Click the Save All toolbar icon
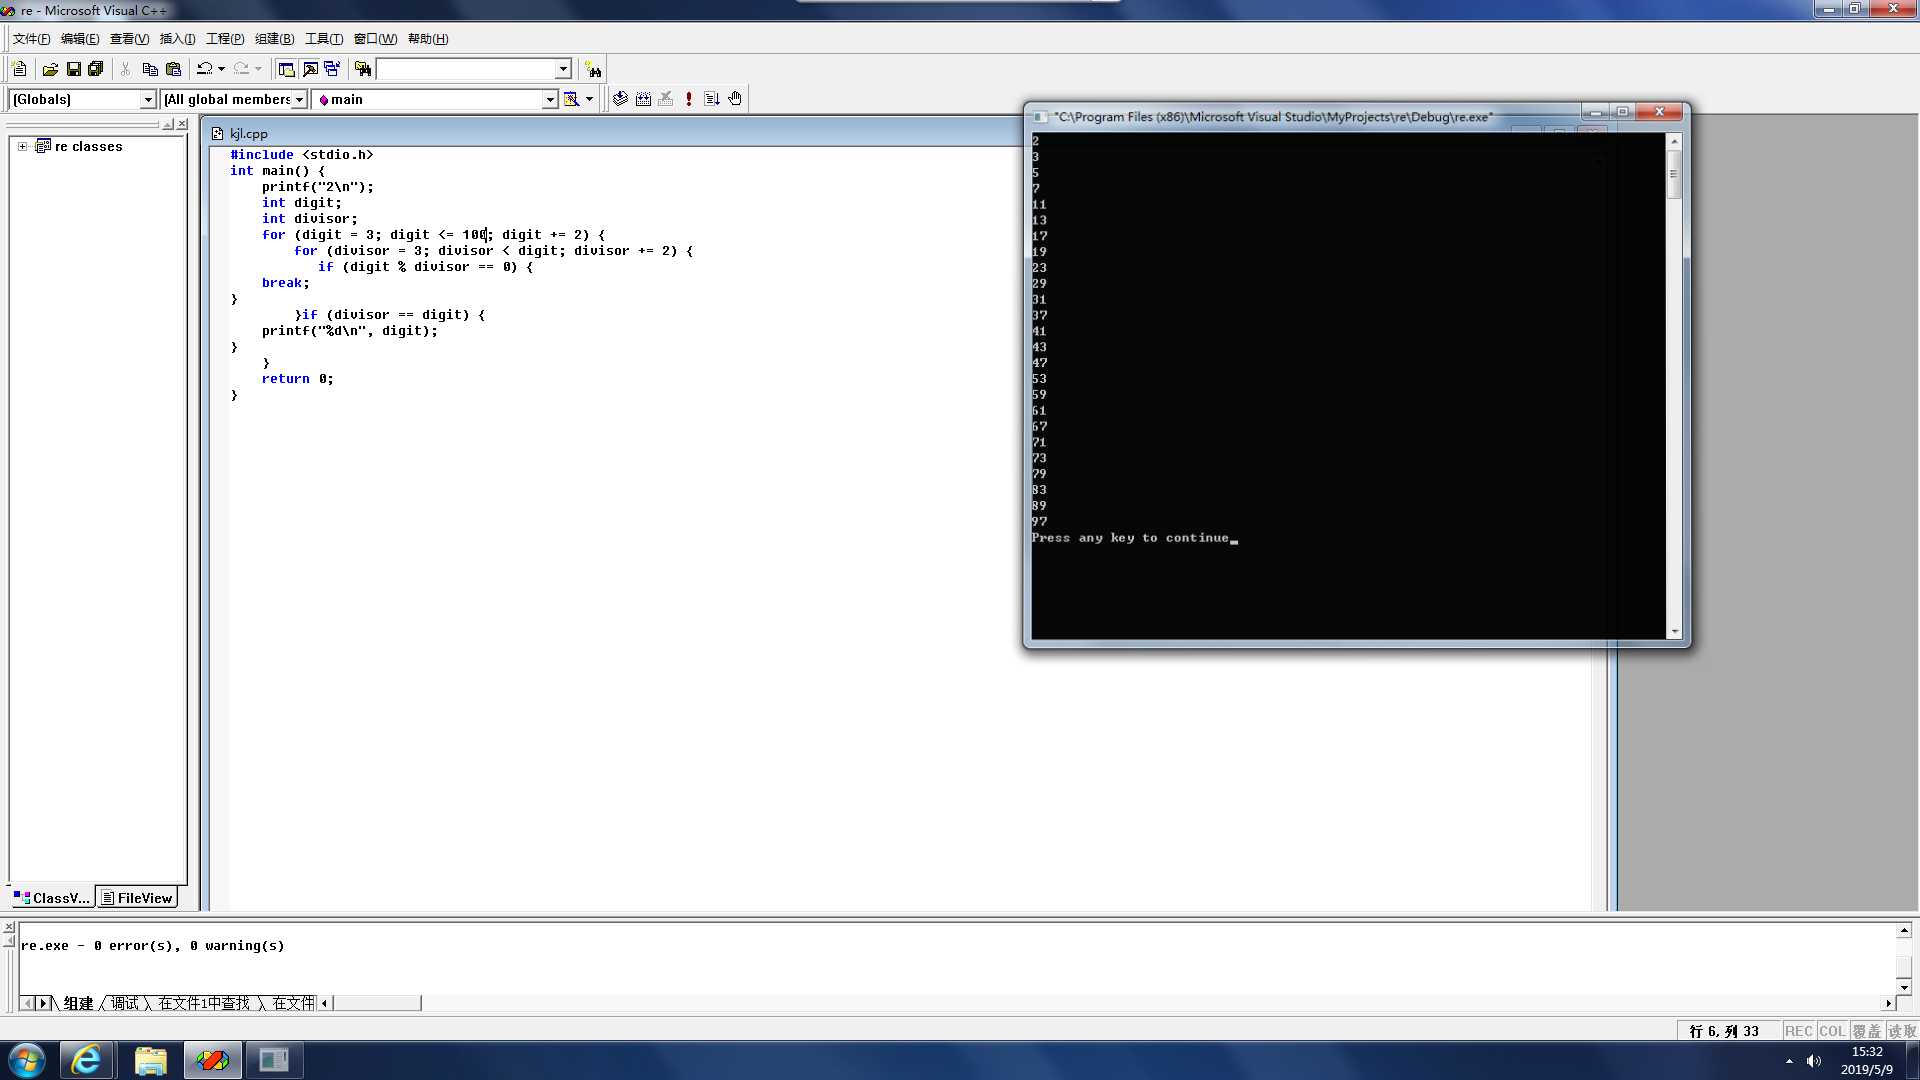The height and width of the screenshot is (1080, 1920). point(96,69)
